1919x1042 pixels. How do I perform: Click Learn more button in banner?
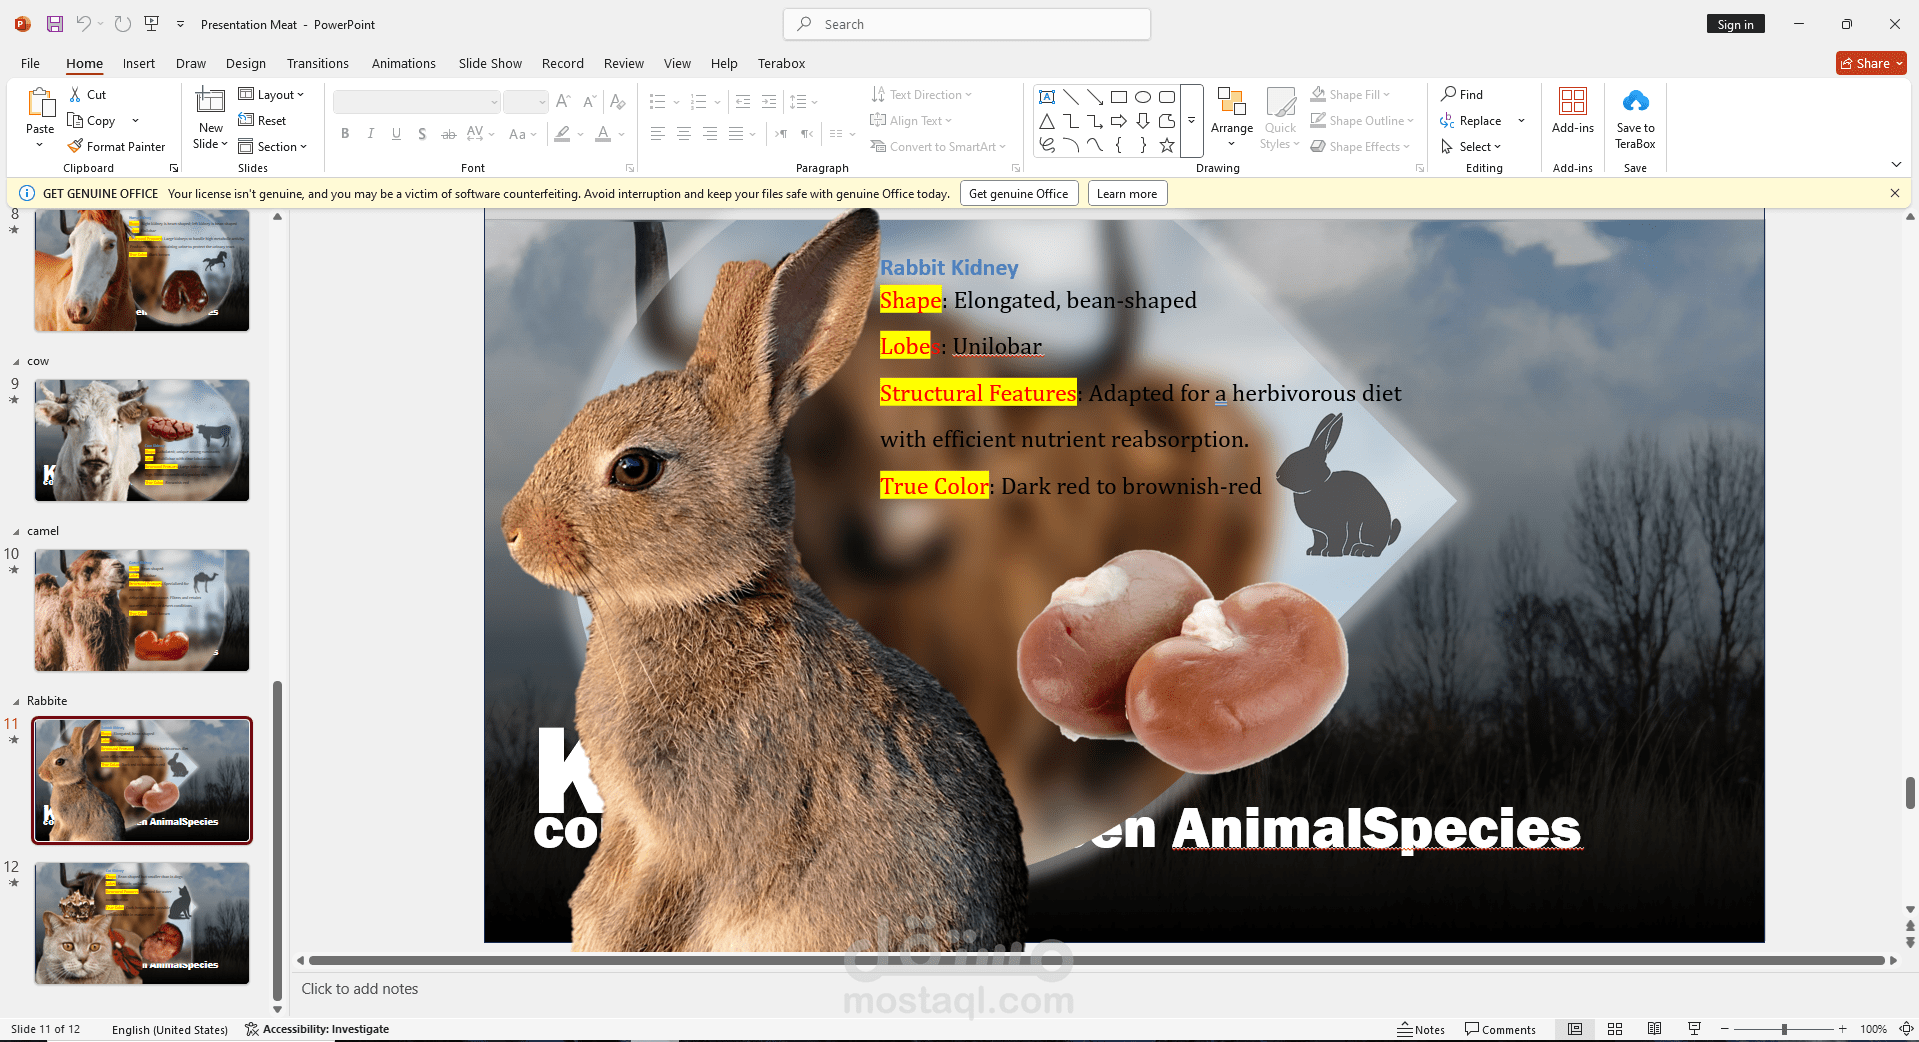click(x=1127, y=194)
